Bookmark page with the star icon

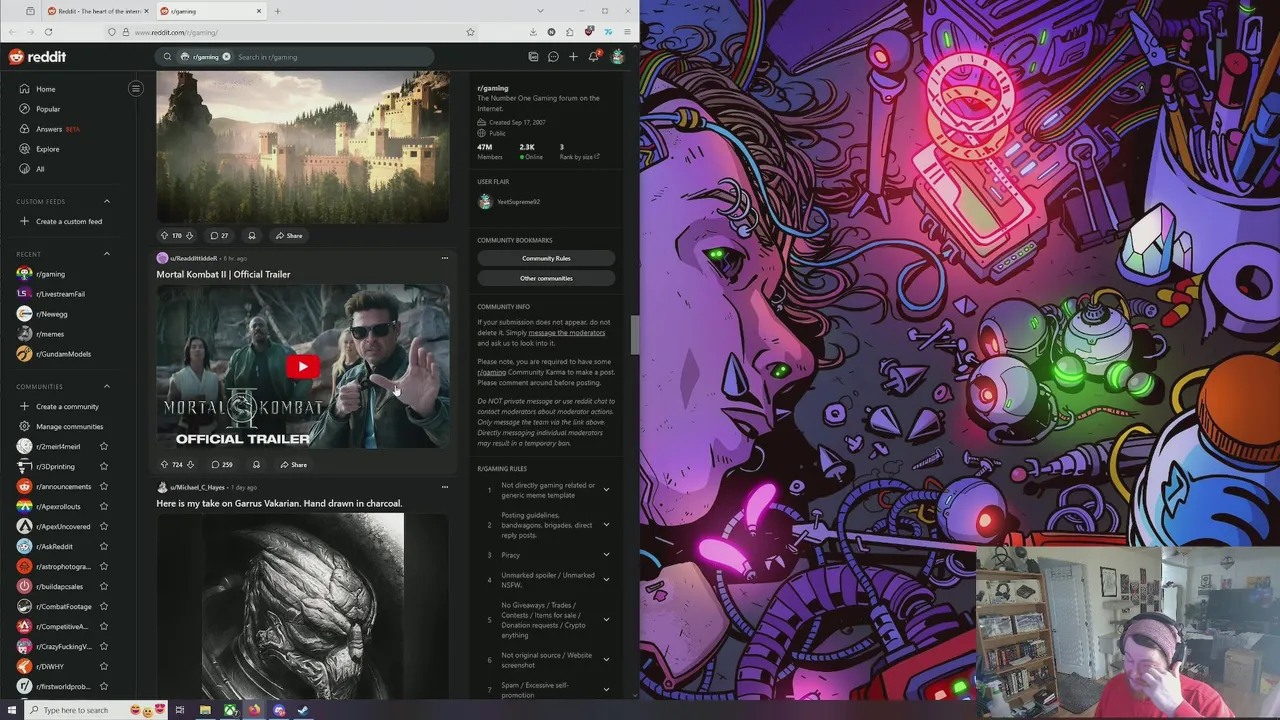[470, 32]
